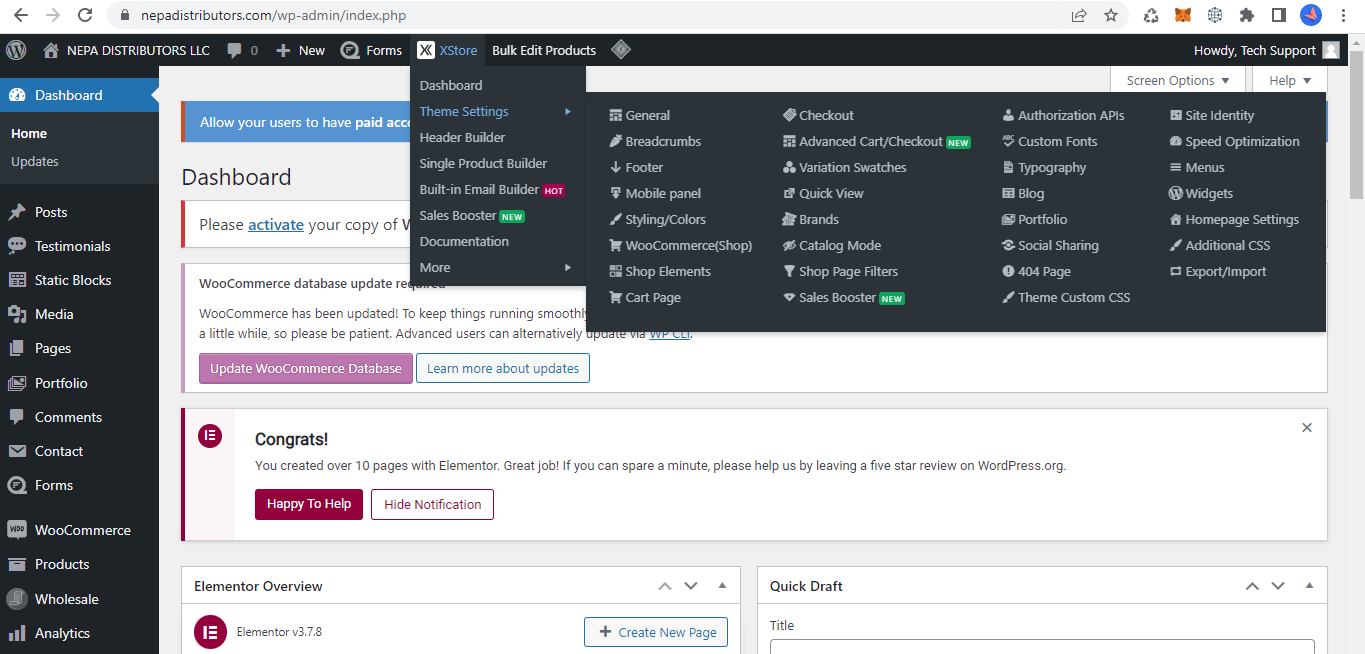Open the Contact envelope icon in sidebar

(x=17, y=451)
